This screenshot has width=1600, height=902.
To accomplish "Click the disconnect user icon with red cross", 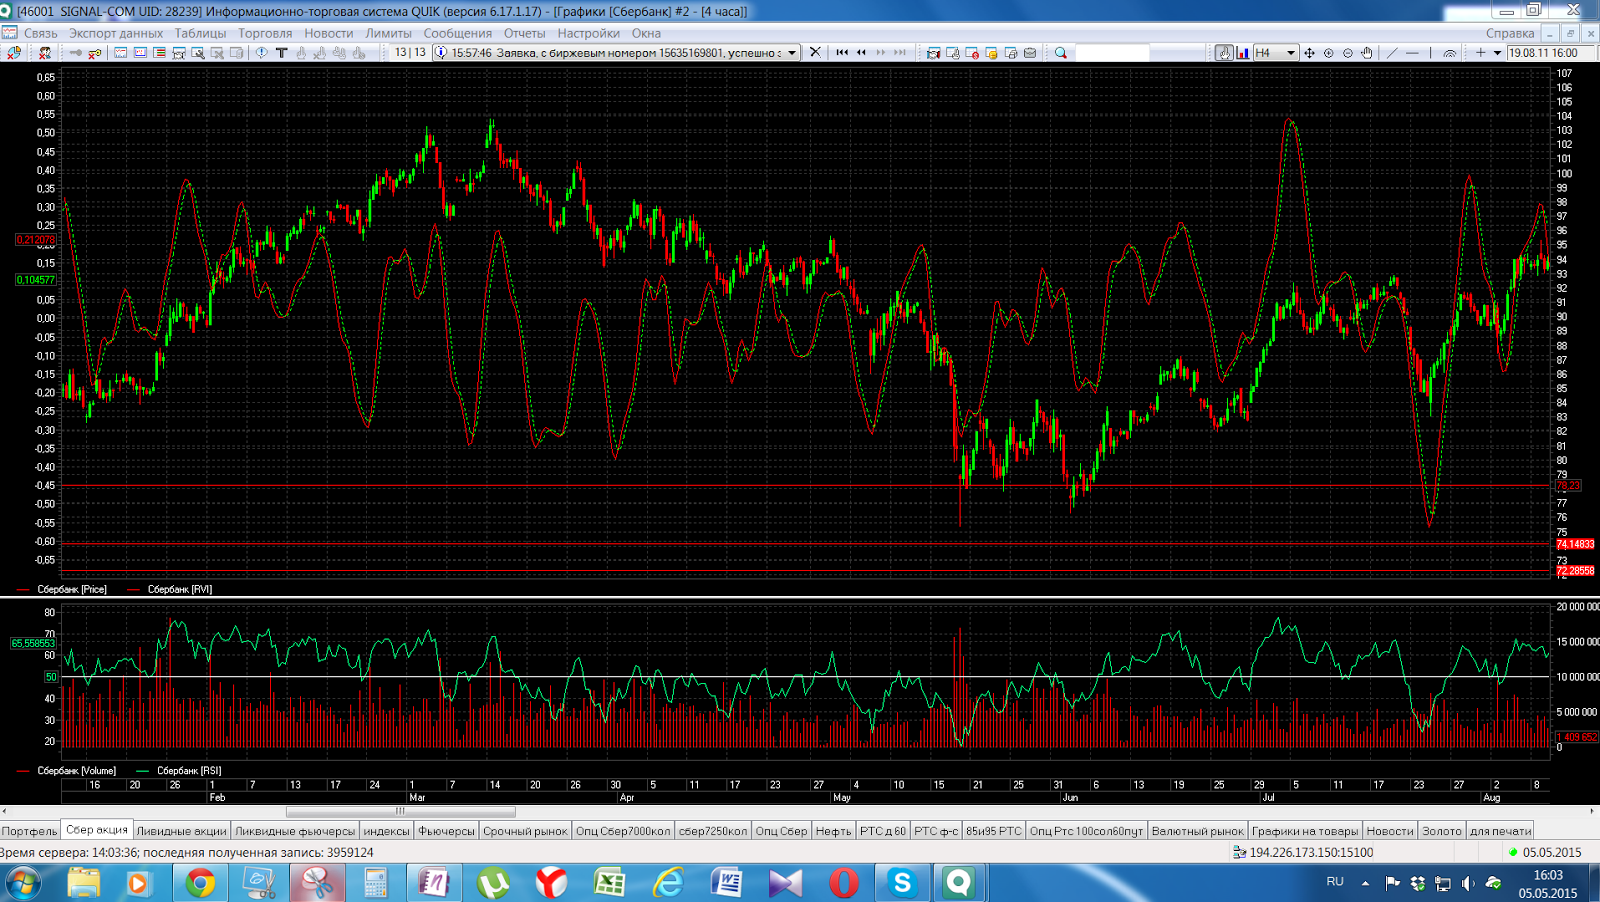I will 44,52.
